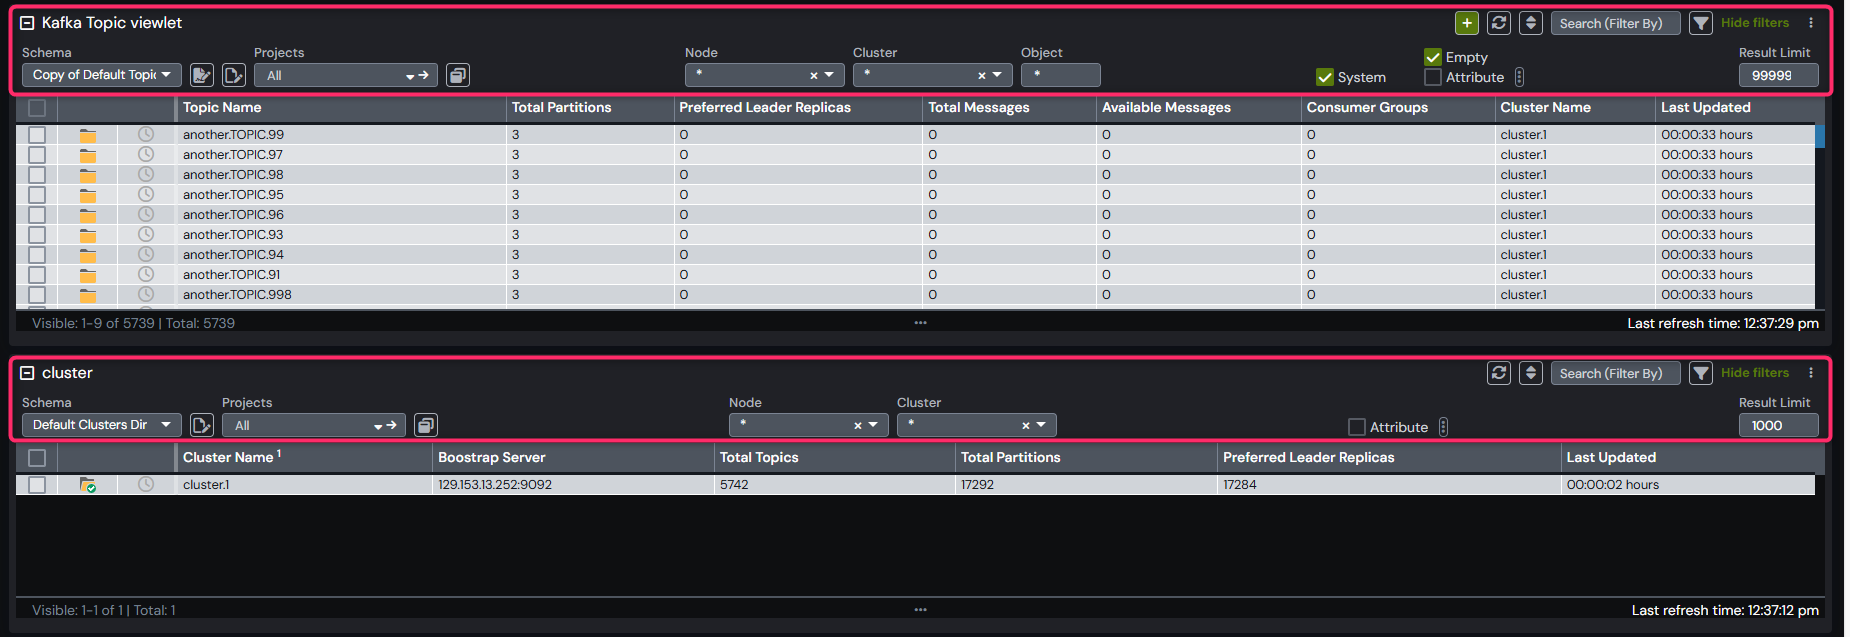Viewport: 1850px width, 637px height.
Task: Click the stacked windows icon beside cluster Projects
Action: [x=426, y=425]
